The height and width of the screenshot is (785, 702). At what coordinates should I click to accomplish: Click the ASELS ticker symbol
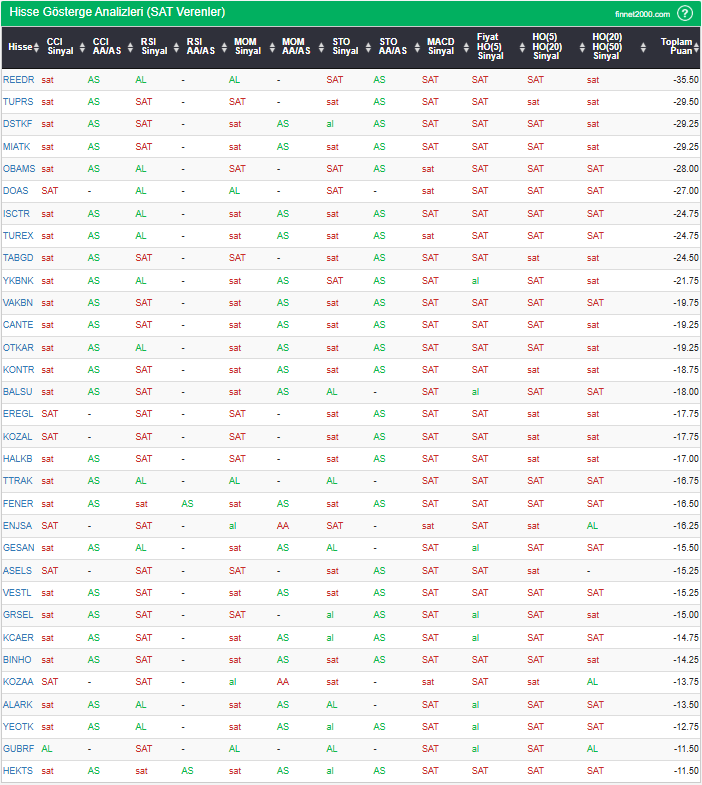click(x=18, y=570)
